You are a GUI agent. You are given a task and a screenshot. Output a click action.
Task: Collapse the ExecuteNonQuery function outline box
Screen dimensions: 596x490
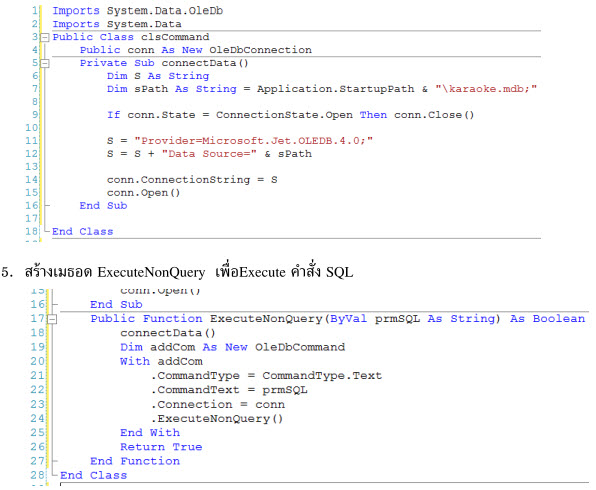click(x=52, y=319)
